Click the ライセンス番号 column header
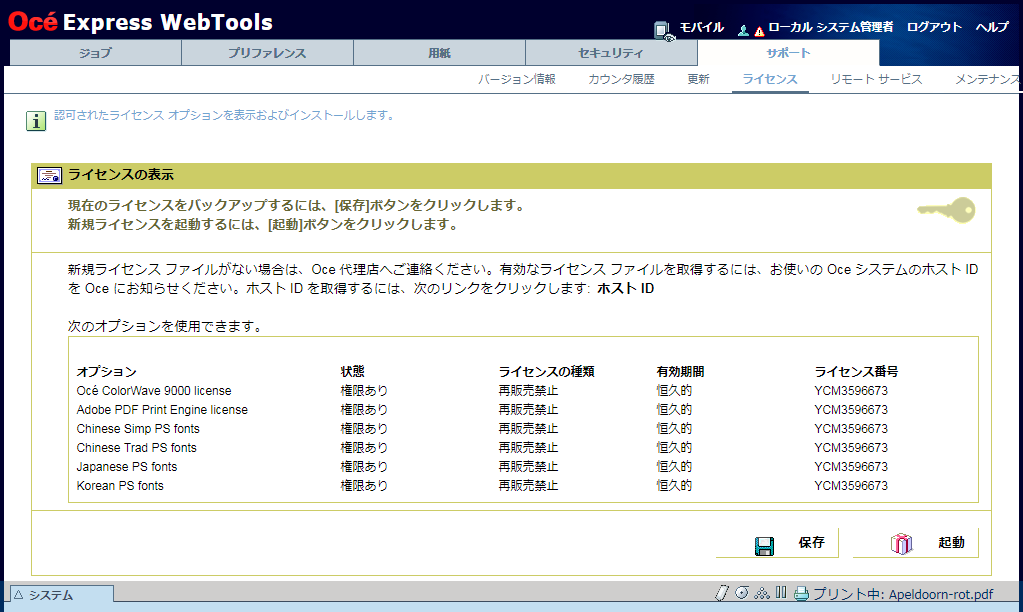 pos(856,371)
